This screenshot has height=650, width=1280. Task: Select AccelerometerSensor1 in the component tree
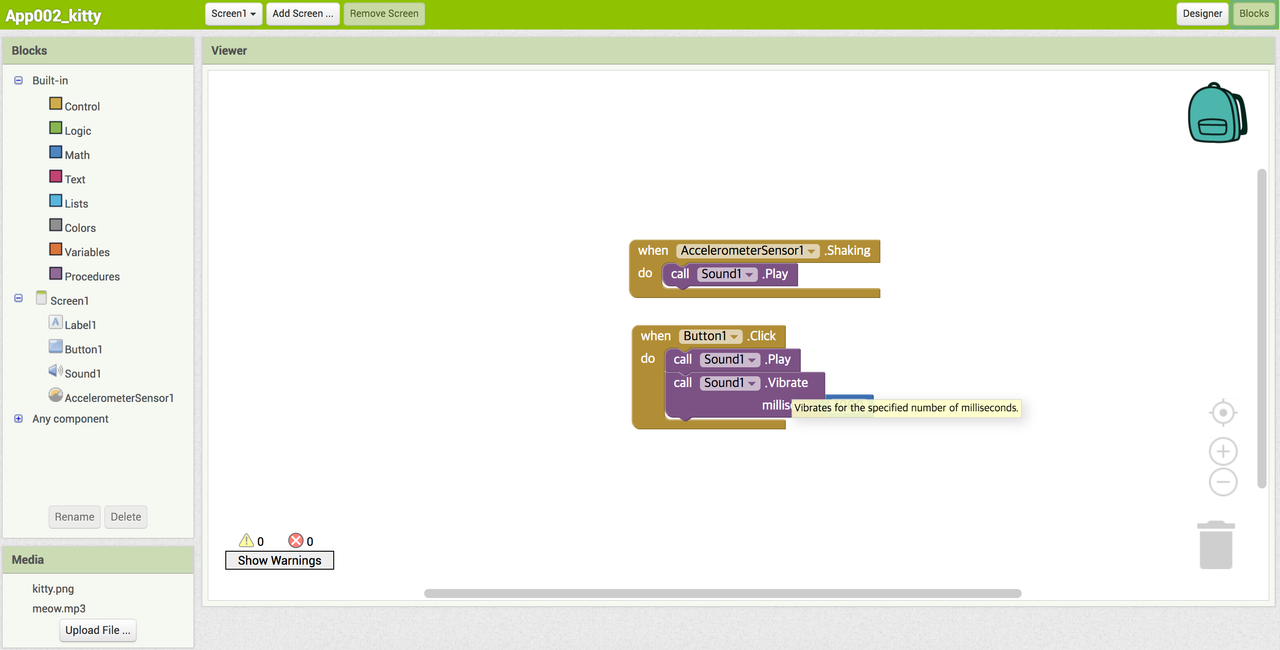(119, 398)
